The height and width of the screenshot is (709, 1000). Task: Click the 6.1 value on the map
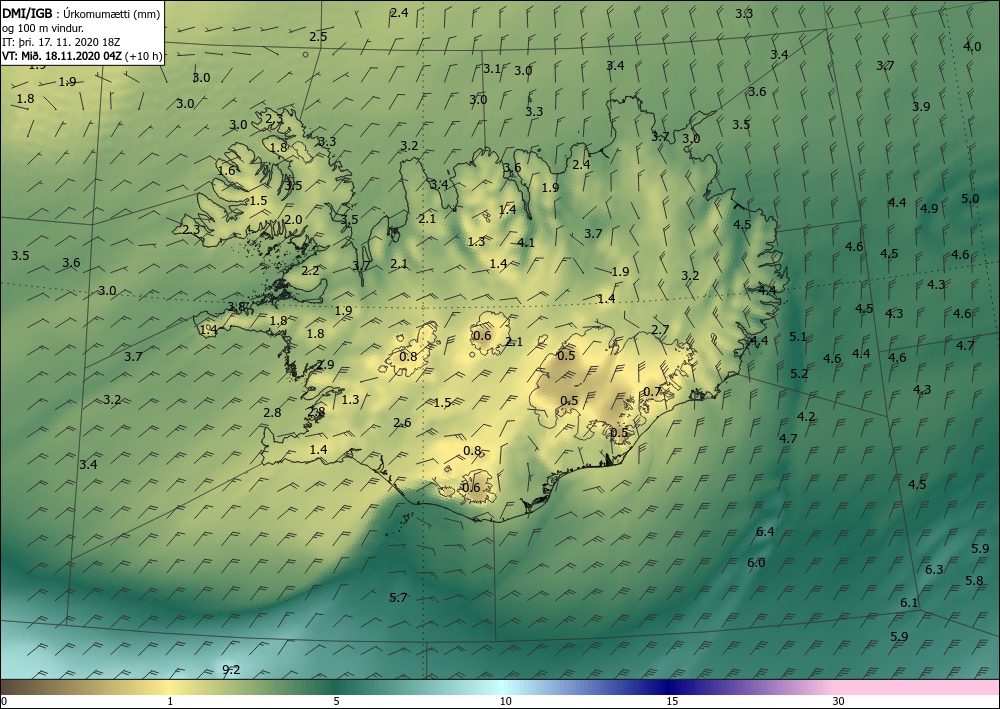tap(909, 603)
